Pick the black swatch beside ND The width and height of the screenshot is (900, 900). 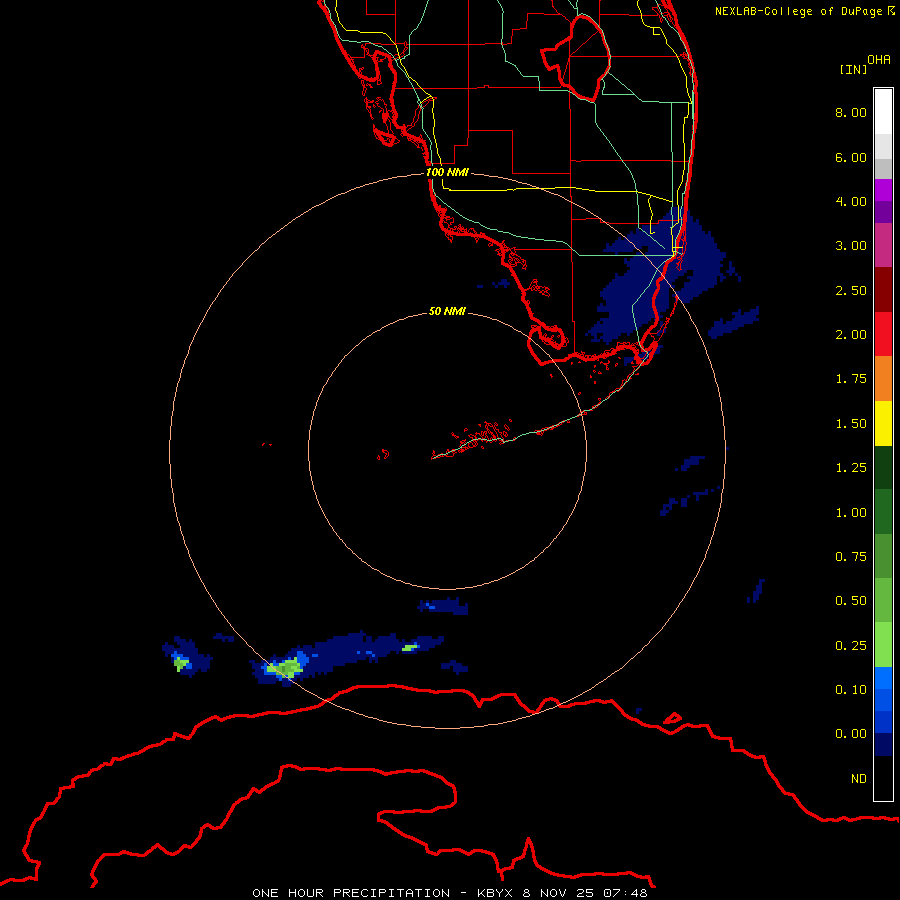pyautogui.click(x=883, y=778)
